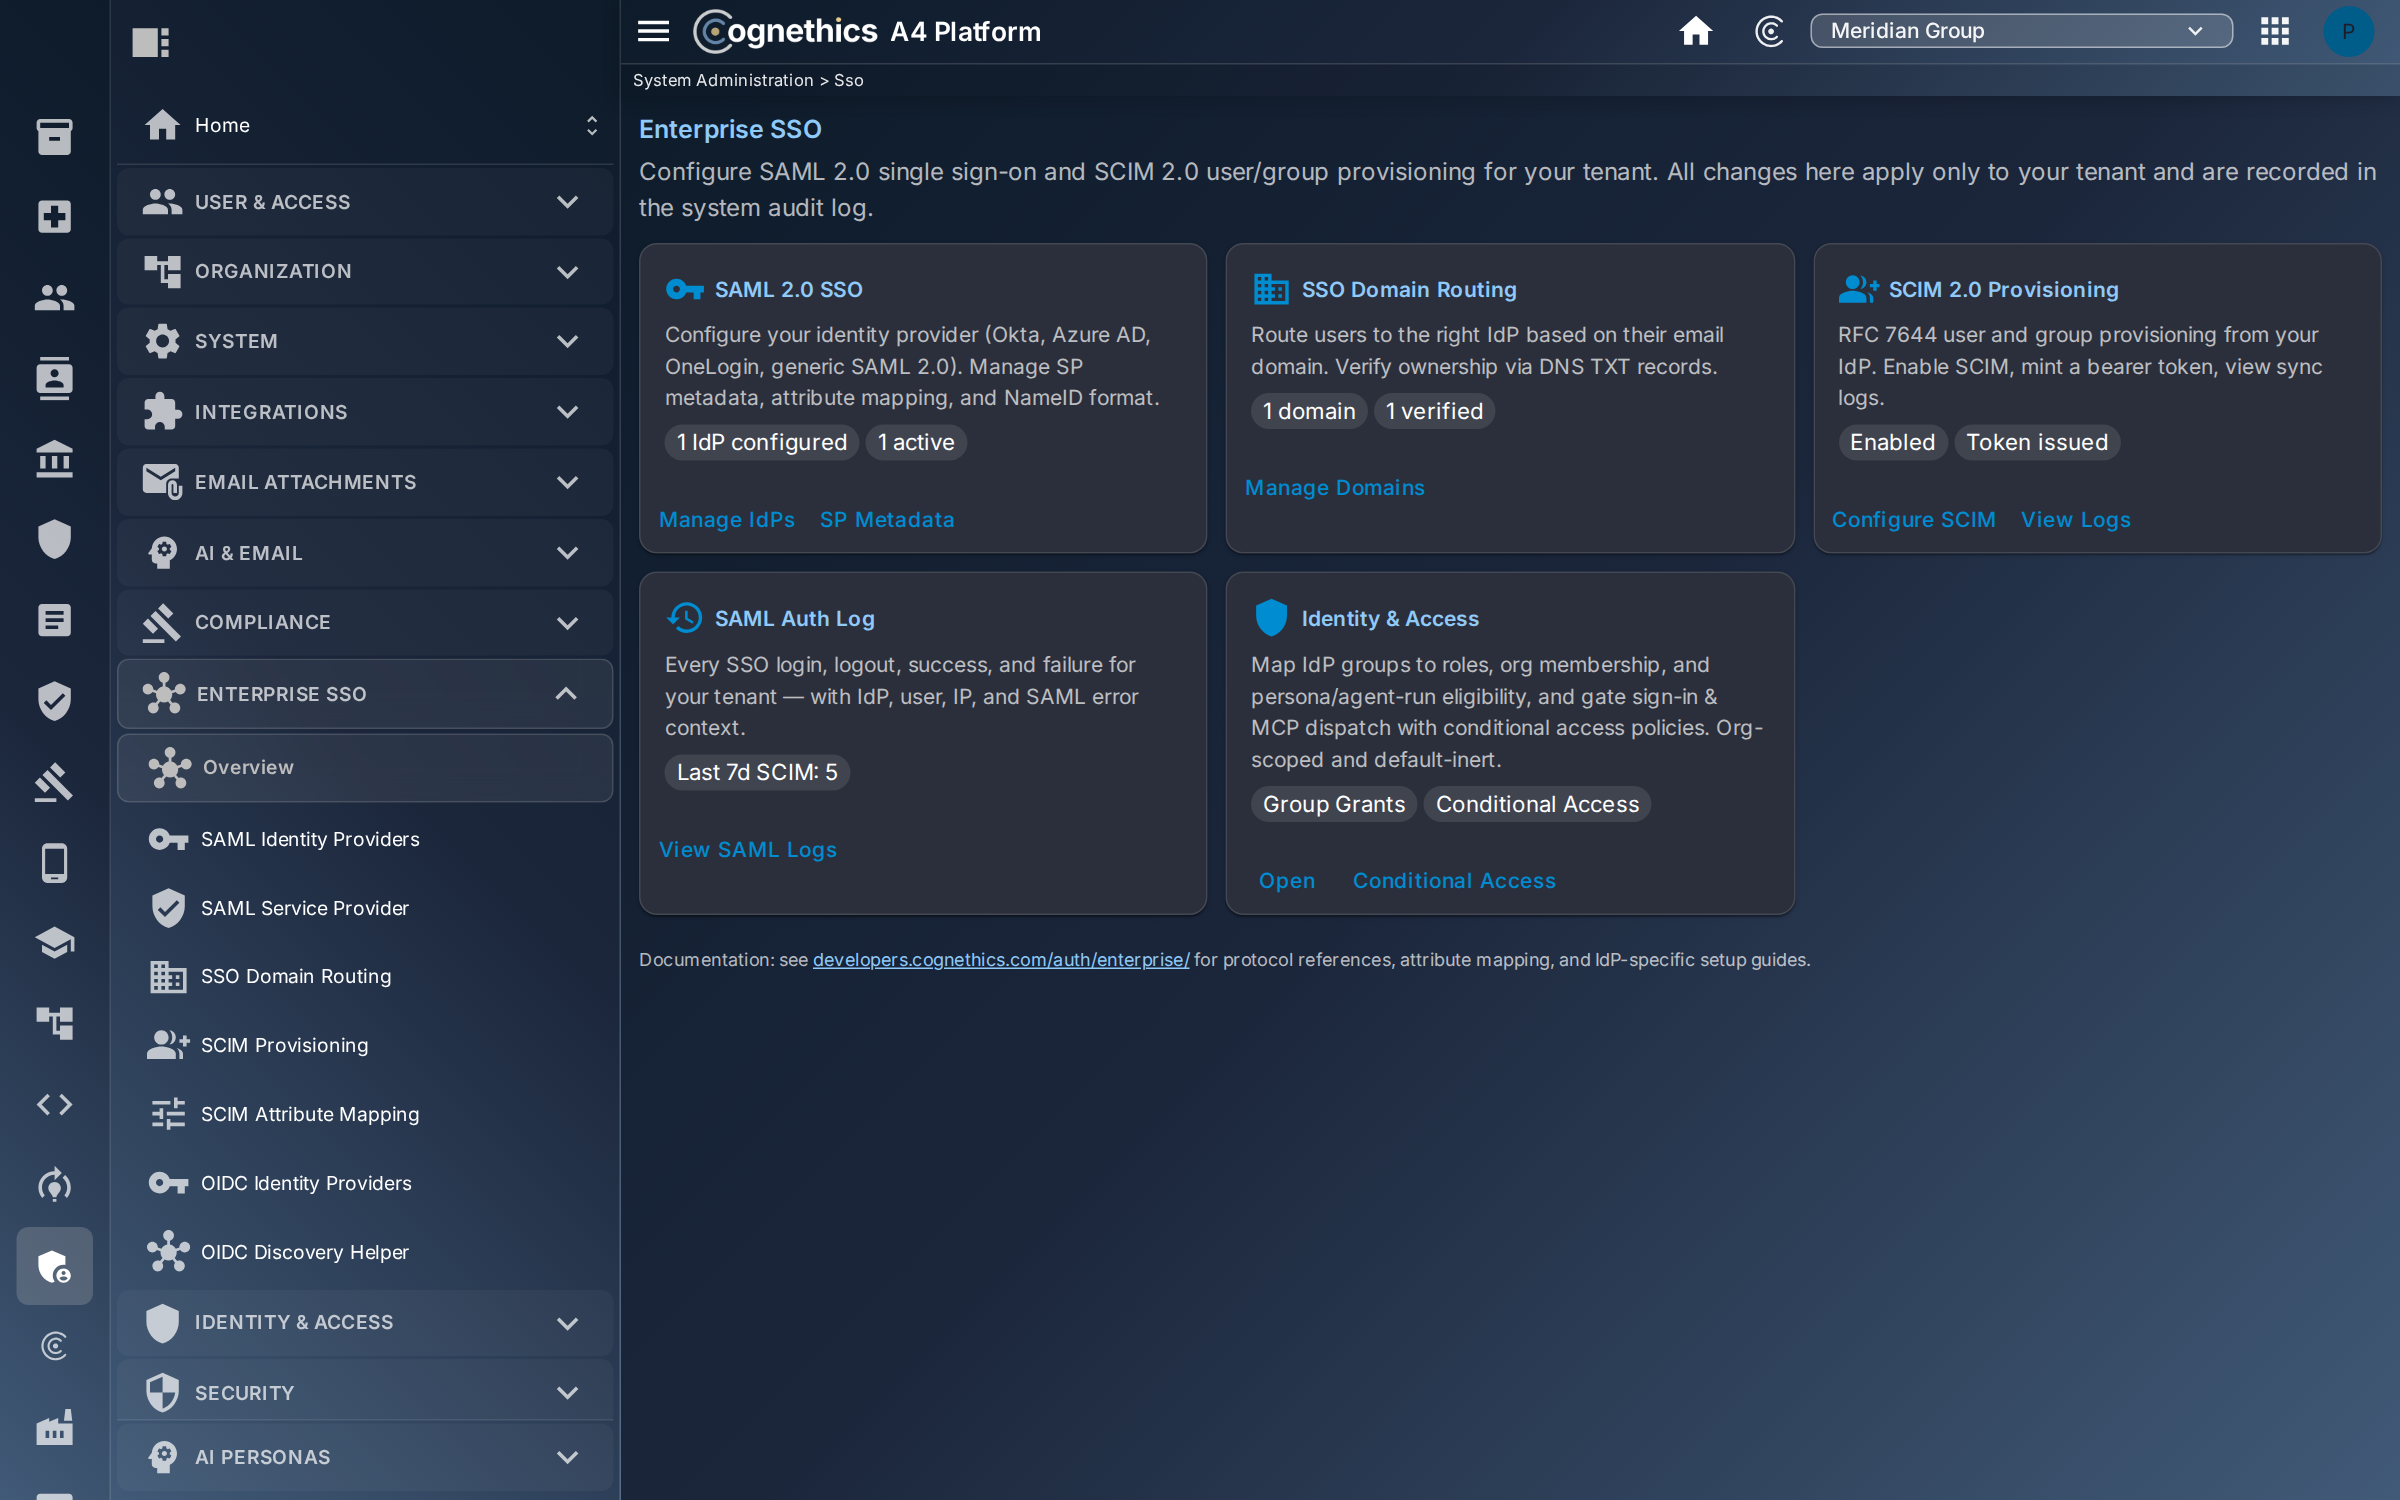The image size is (2400, 1500).
Task: Expand the SECURITY section
Action: tap(365, 1392)
